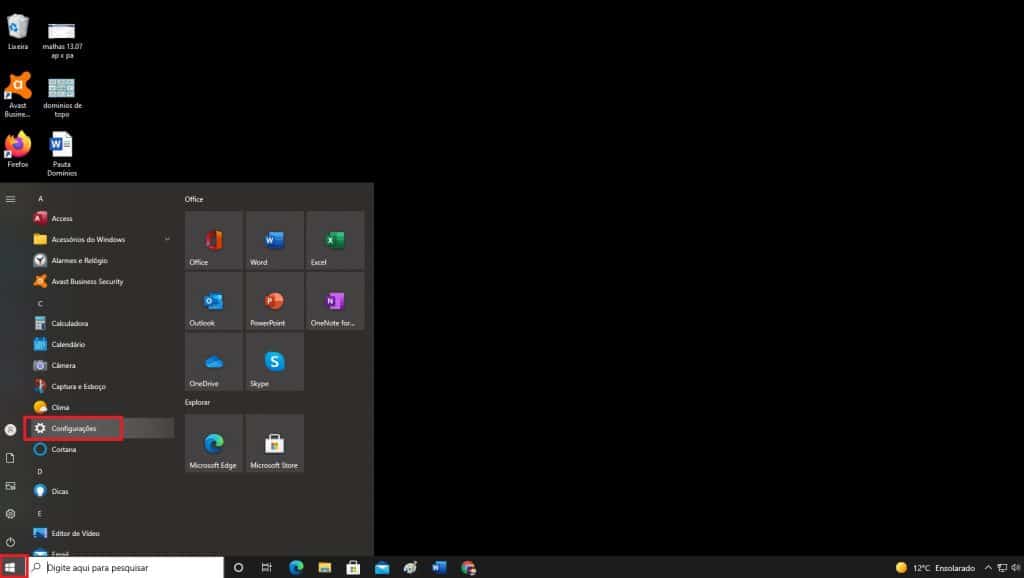1024x578 pixels.
Task: Click the letter E header in app list
Action: click(x=40, y=514)
